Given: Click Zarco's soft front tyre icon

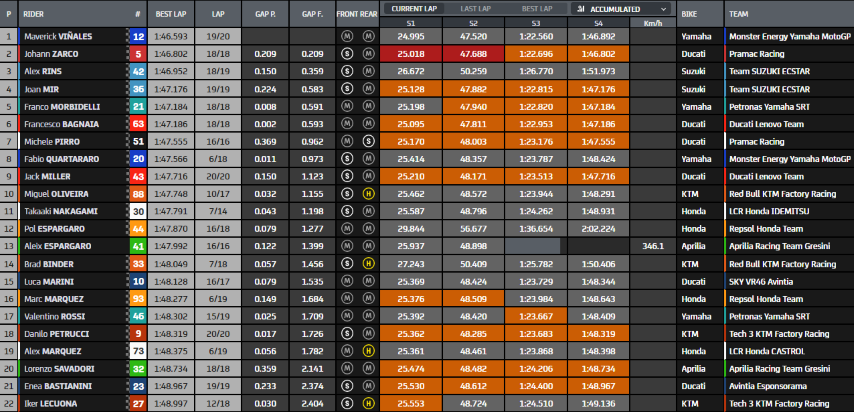Looking at the screenshot, I should tap(347, 53).
